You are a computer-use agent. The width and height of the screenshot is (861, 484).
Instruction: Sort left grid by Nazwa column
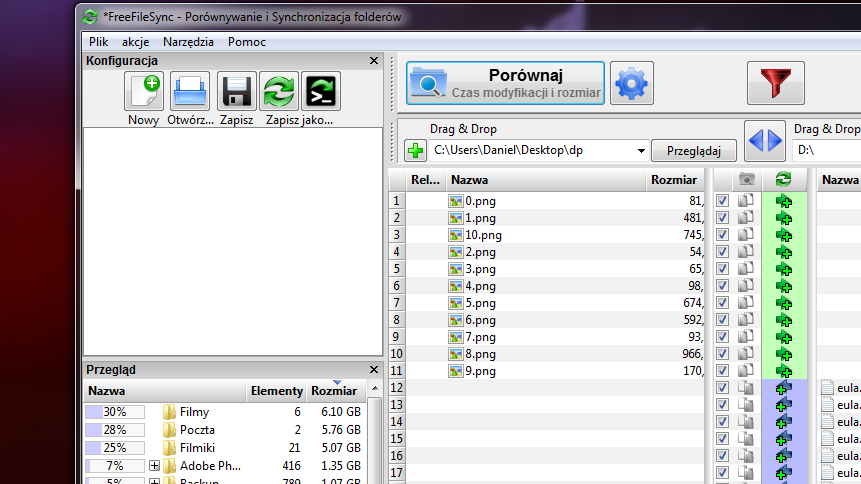[x=546, y=180]
